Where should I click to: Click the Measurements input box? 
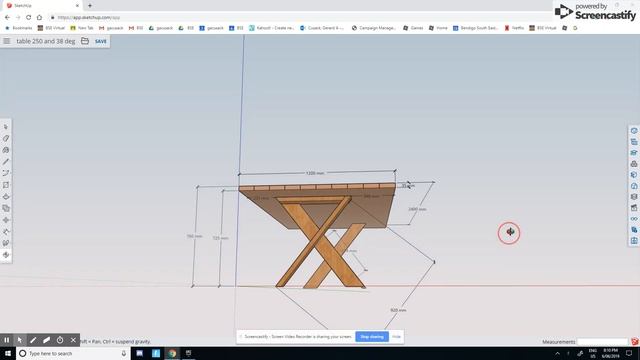coord(602,342)
